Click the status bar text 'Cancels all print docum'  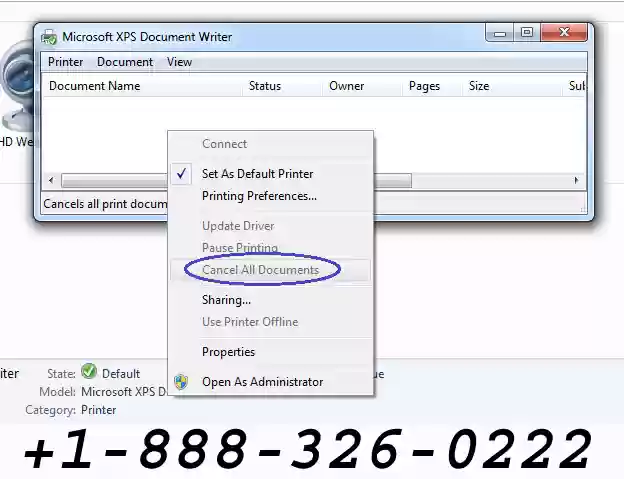point(105,204)
